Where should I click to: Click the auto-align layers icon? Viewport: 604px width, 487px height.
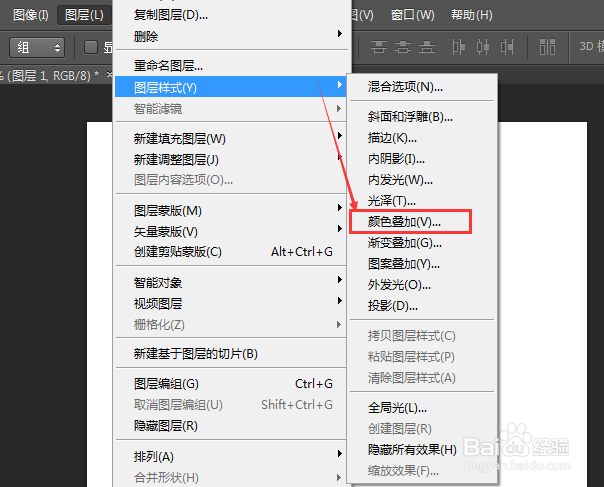[547, 47]
